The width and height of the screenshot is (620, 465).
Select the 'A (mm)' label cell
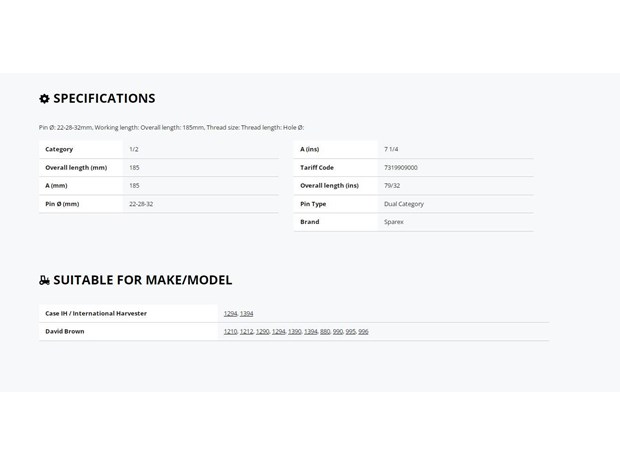(x=81, y=186)
